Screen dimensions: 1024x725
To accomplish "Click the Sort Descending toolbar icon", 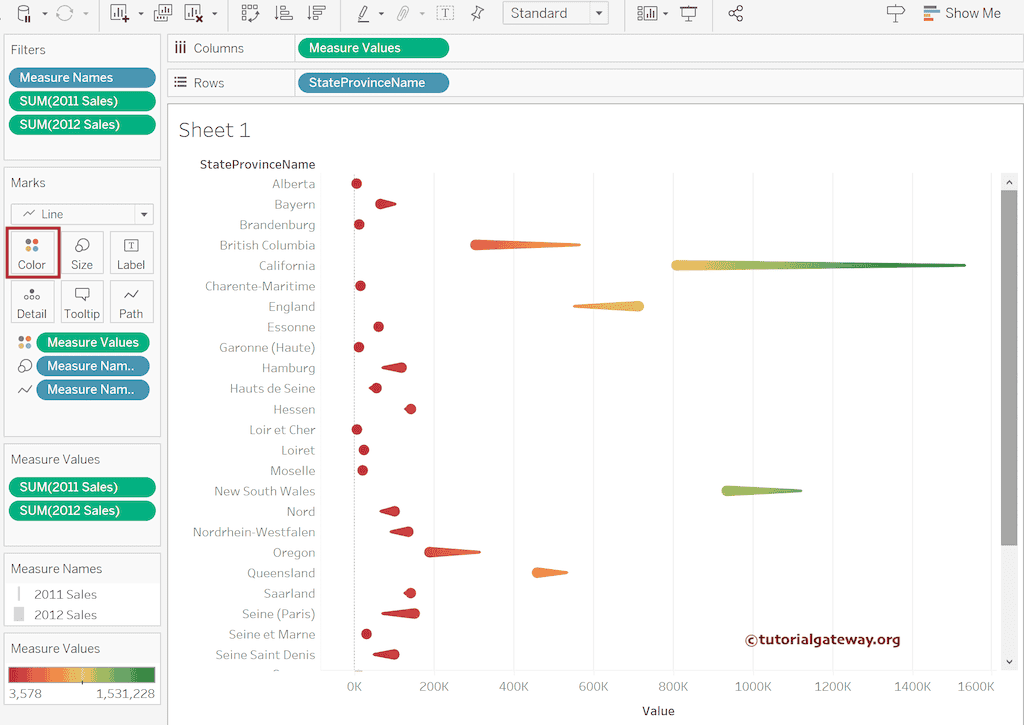I will [316, 14].
